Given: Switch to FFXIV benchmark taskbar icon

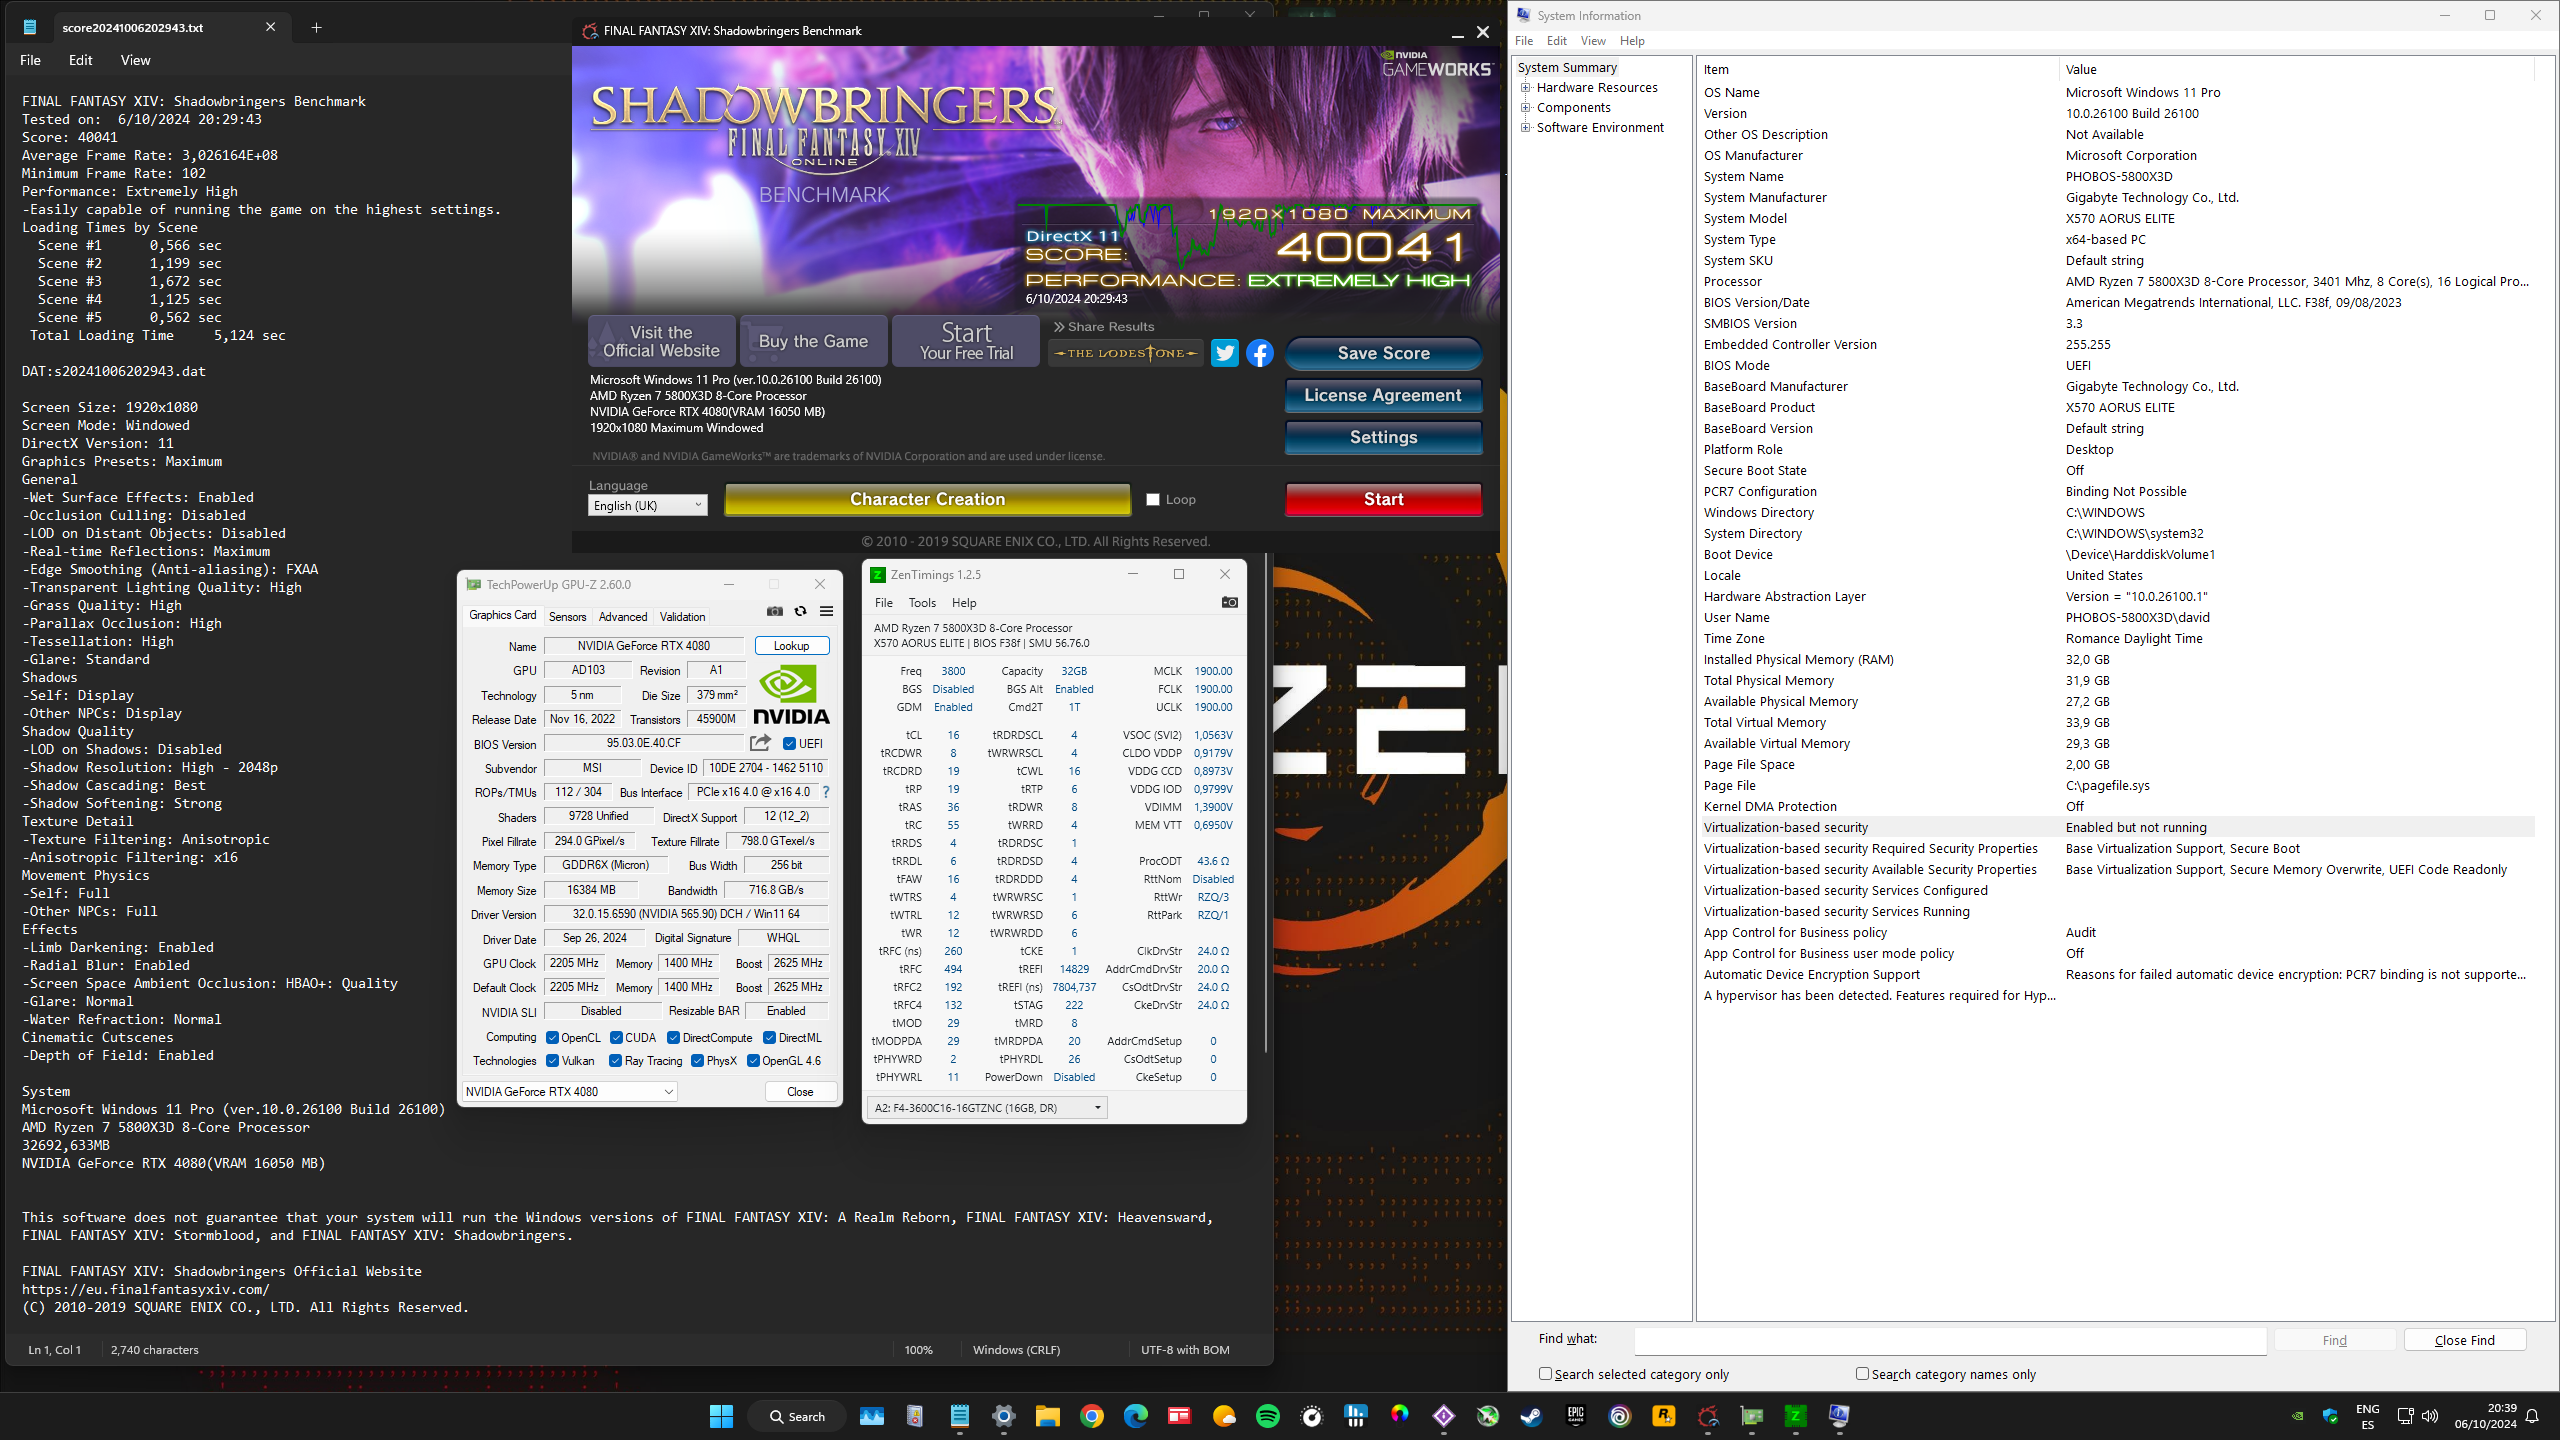Looking at the screenshot, I should pos(1707,1416).
